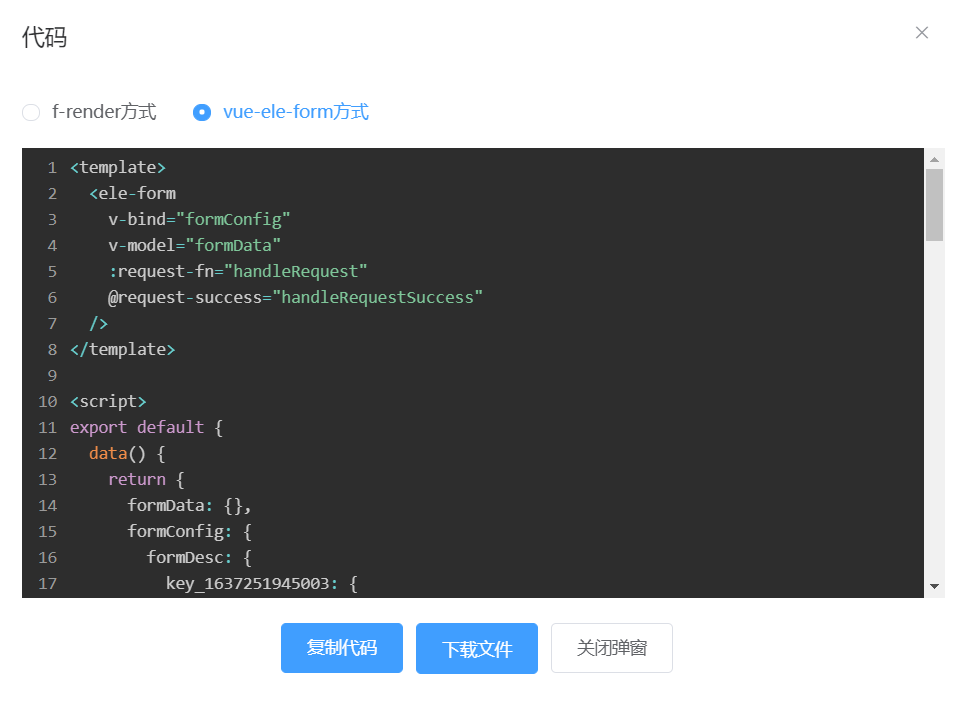Click the 下载文件 button

pos(477,648)
